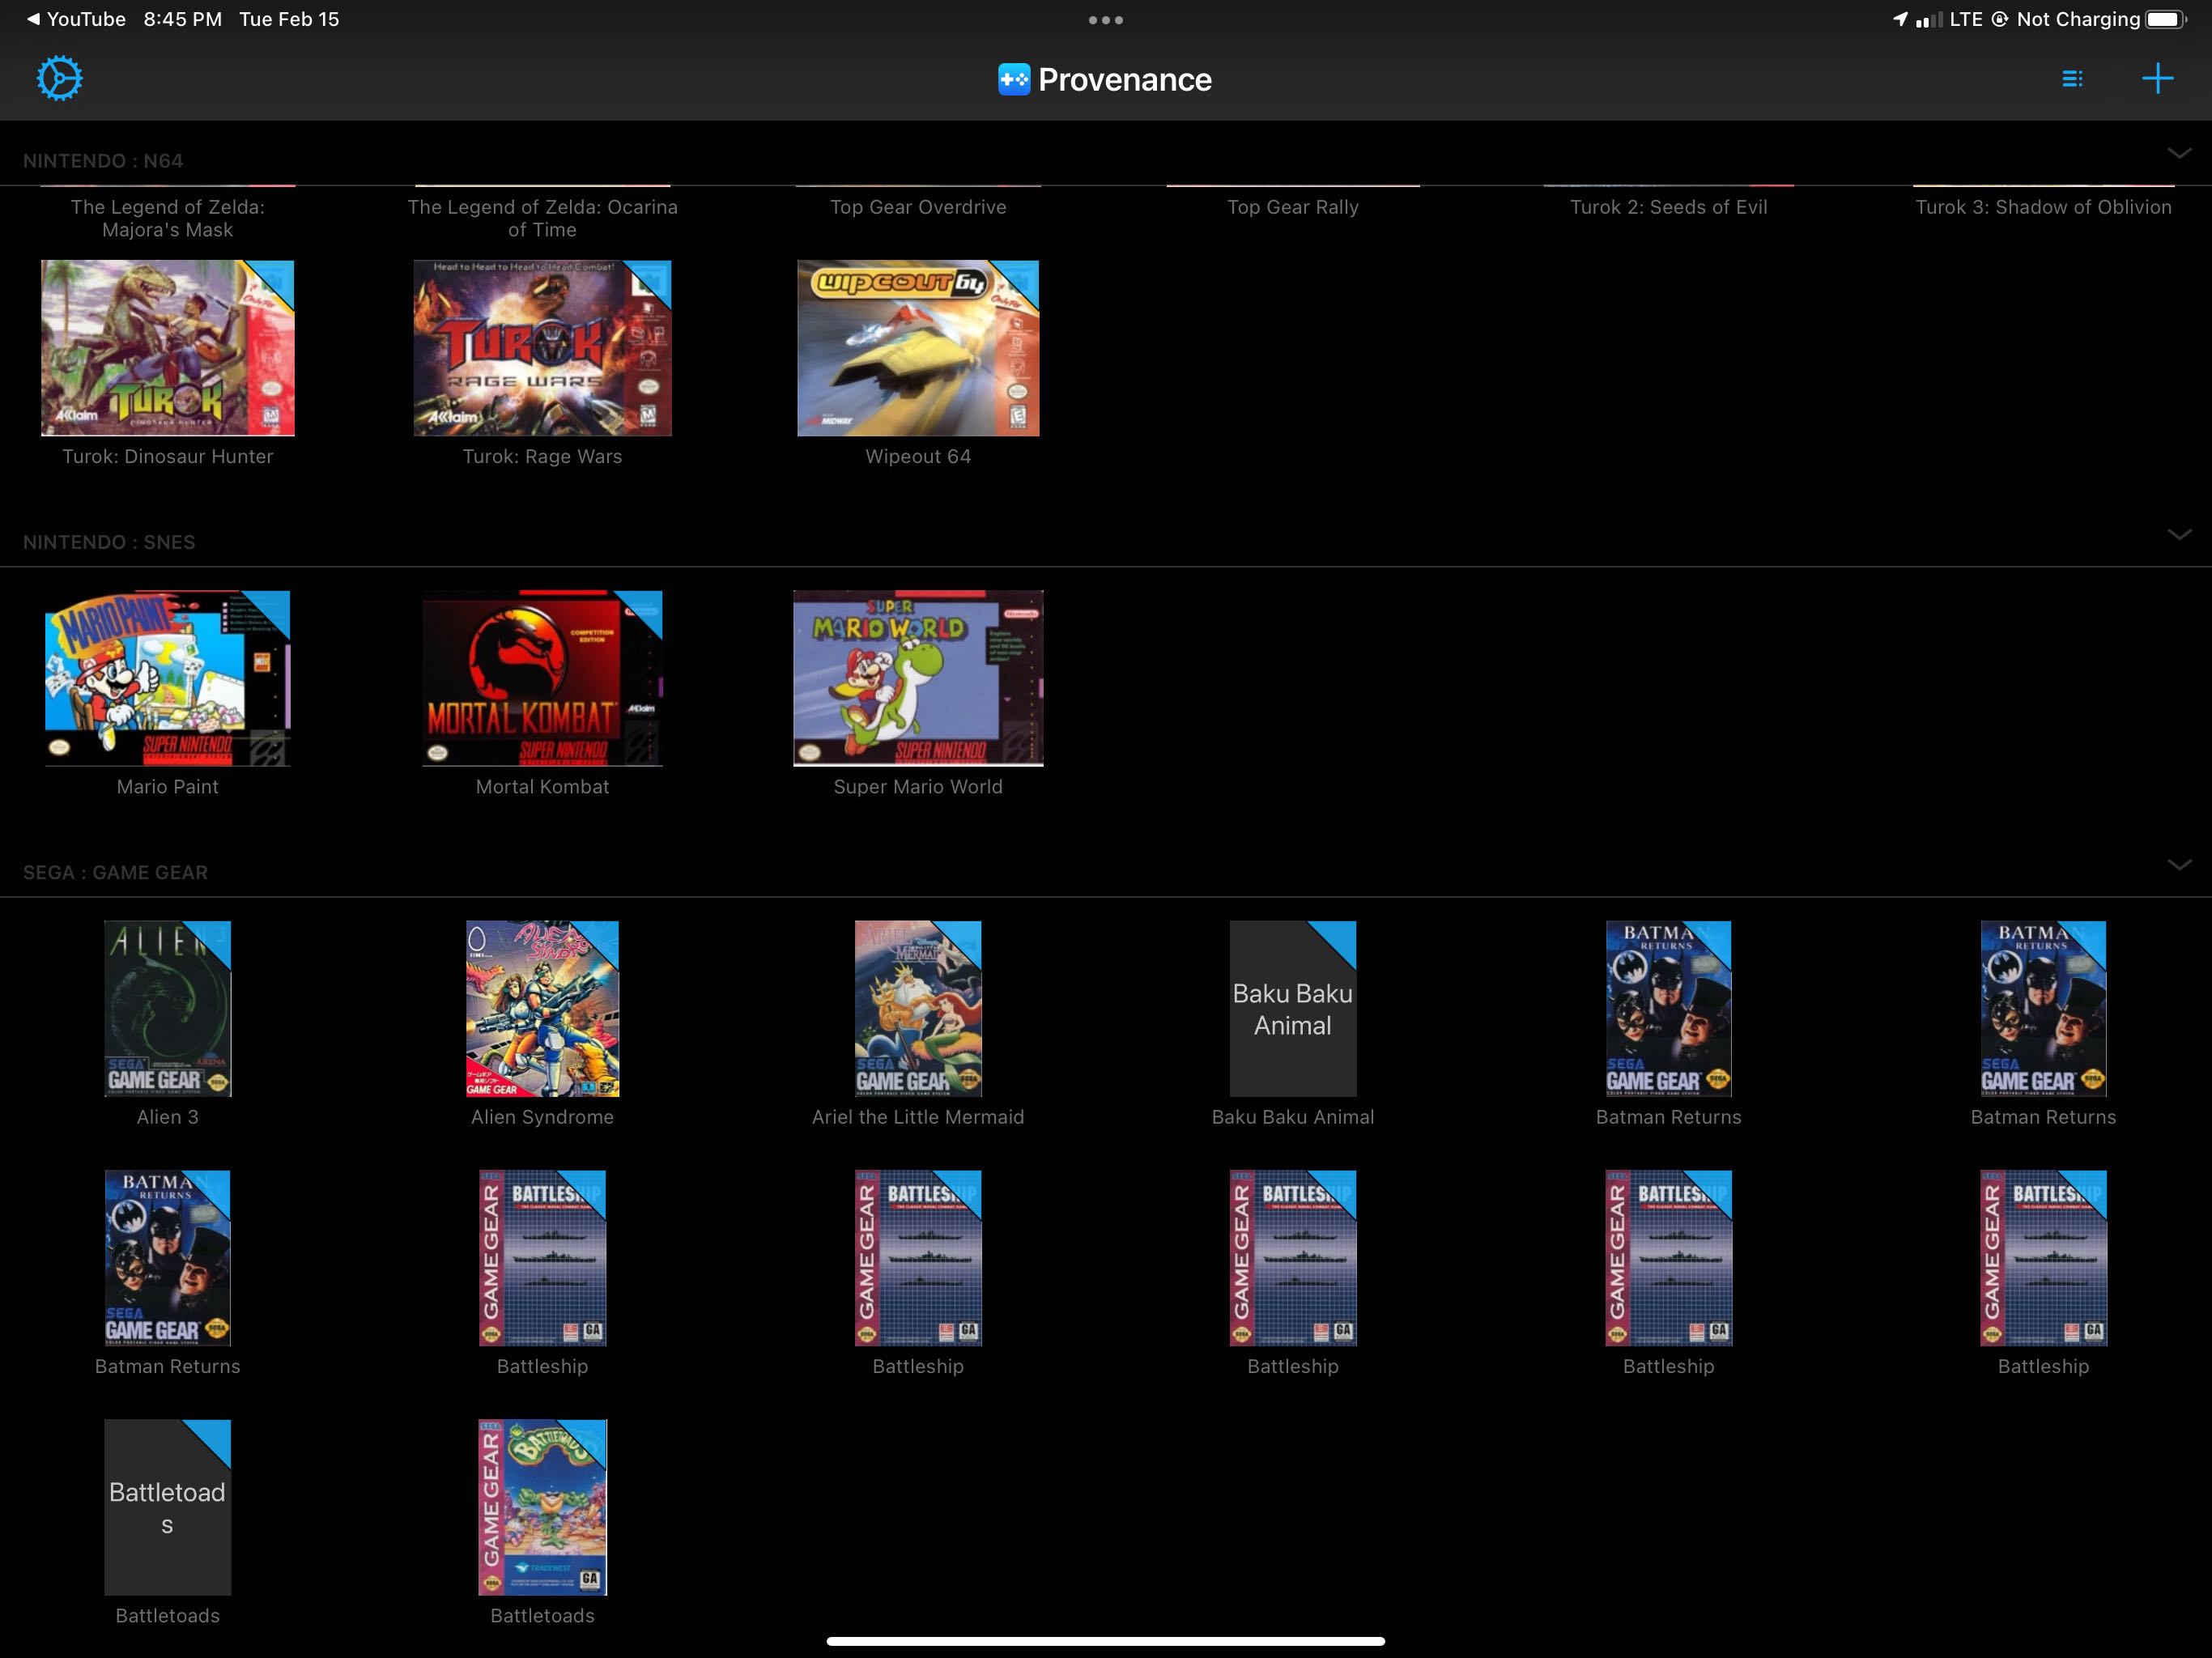Select Top Gear Overdrive title
The width and height of the screenshot is (2212, 1658).
tap(918, 207)
